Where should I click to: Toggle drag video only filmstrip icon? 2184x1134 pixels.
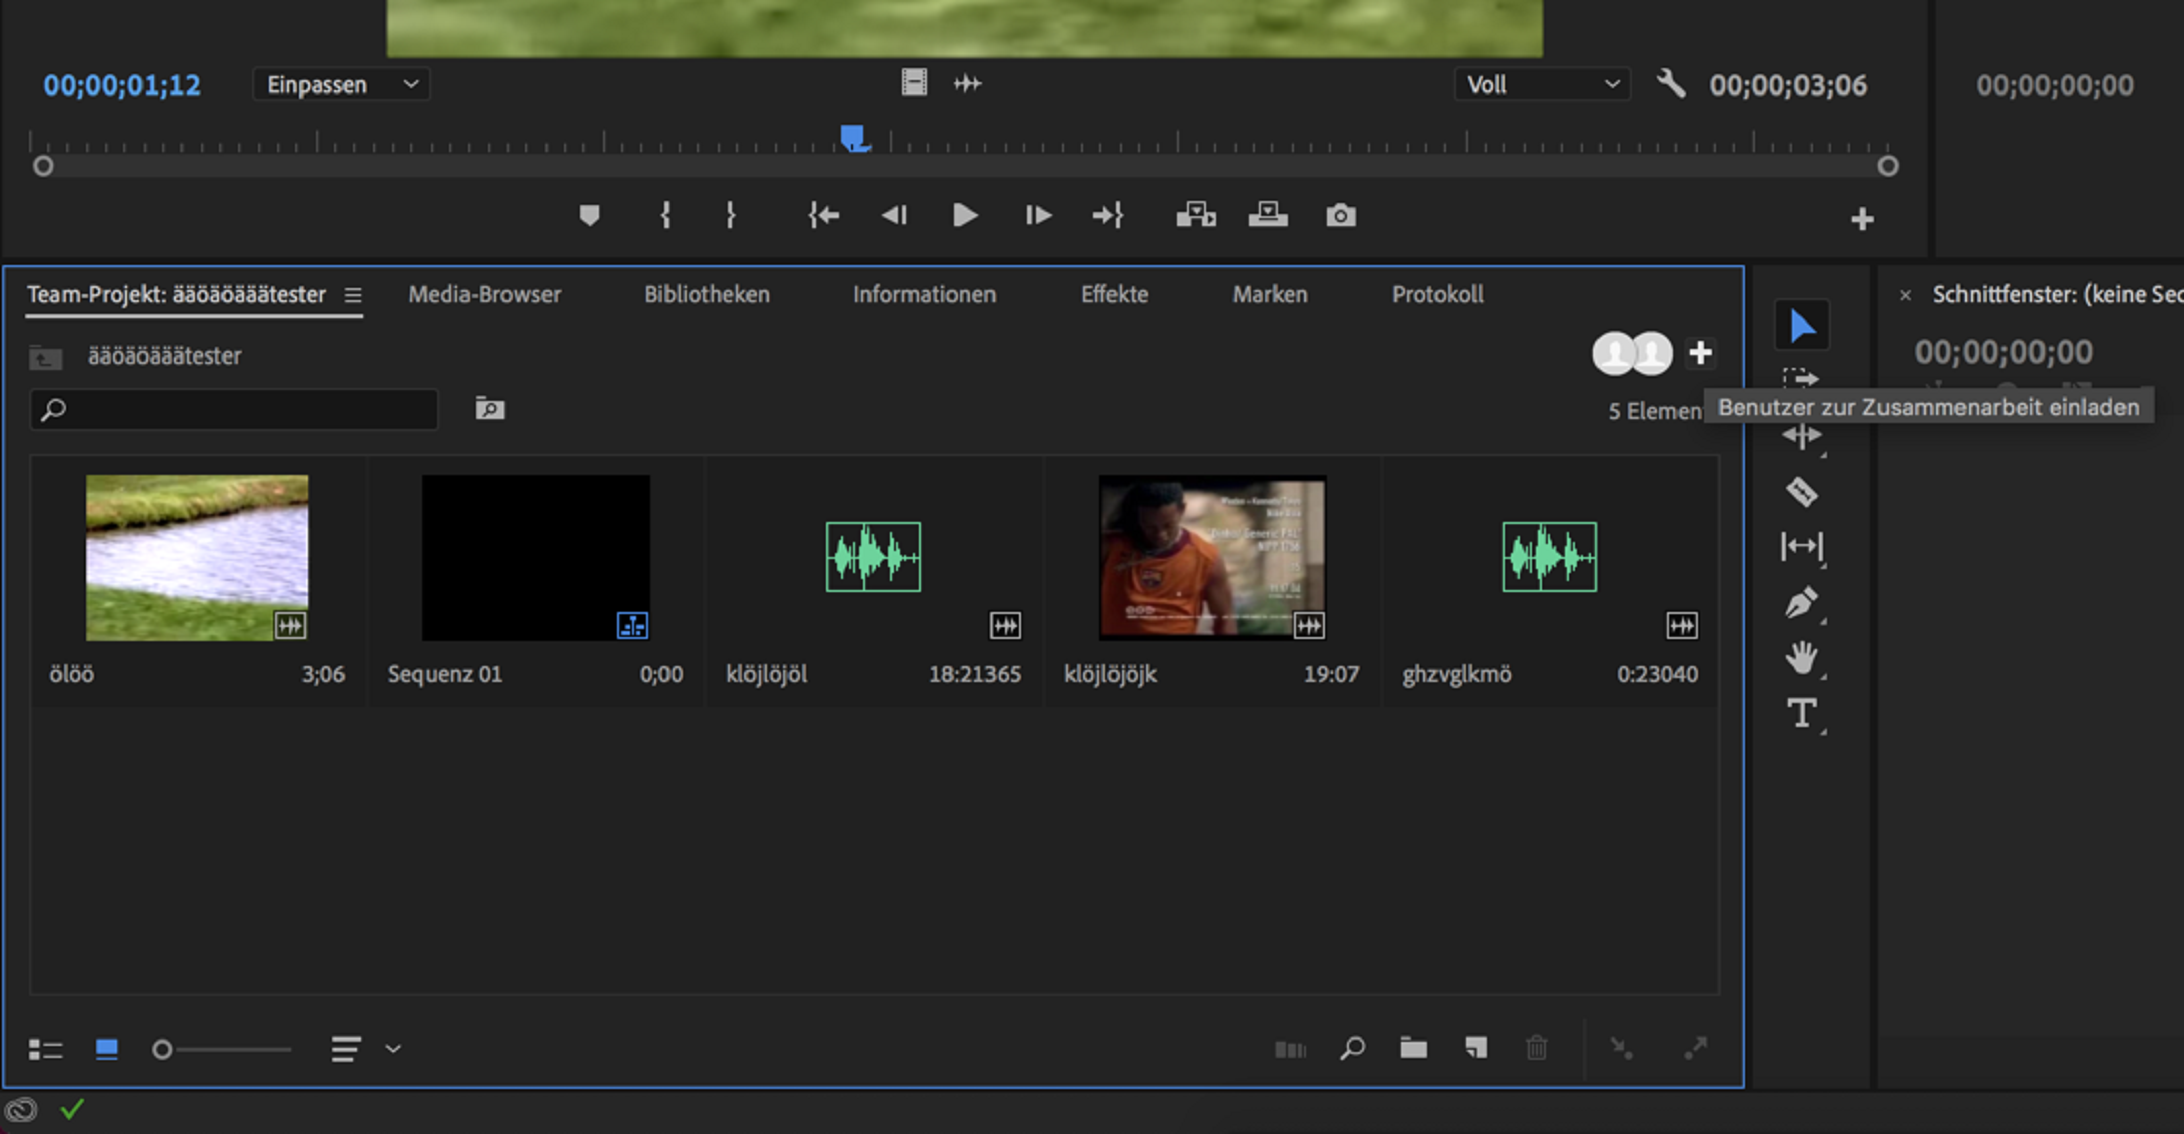pos(913,83)
